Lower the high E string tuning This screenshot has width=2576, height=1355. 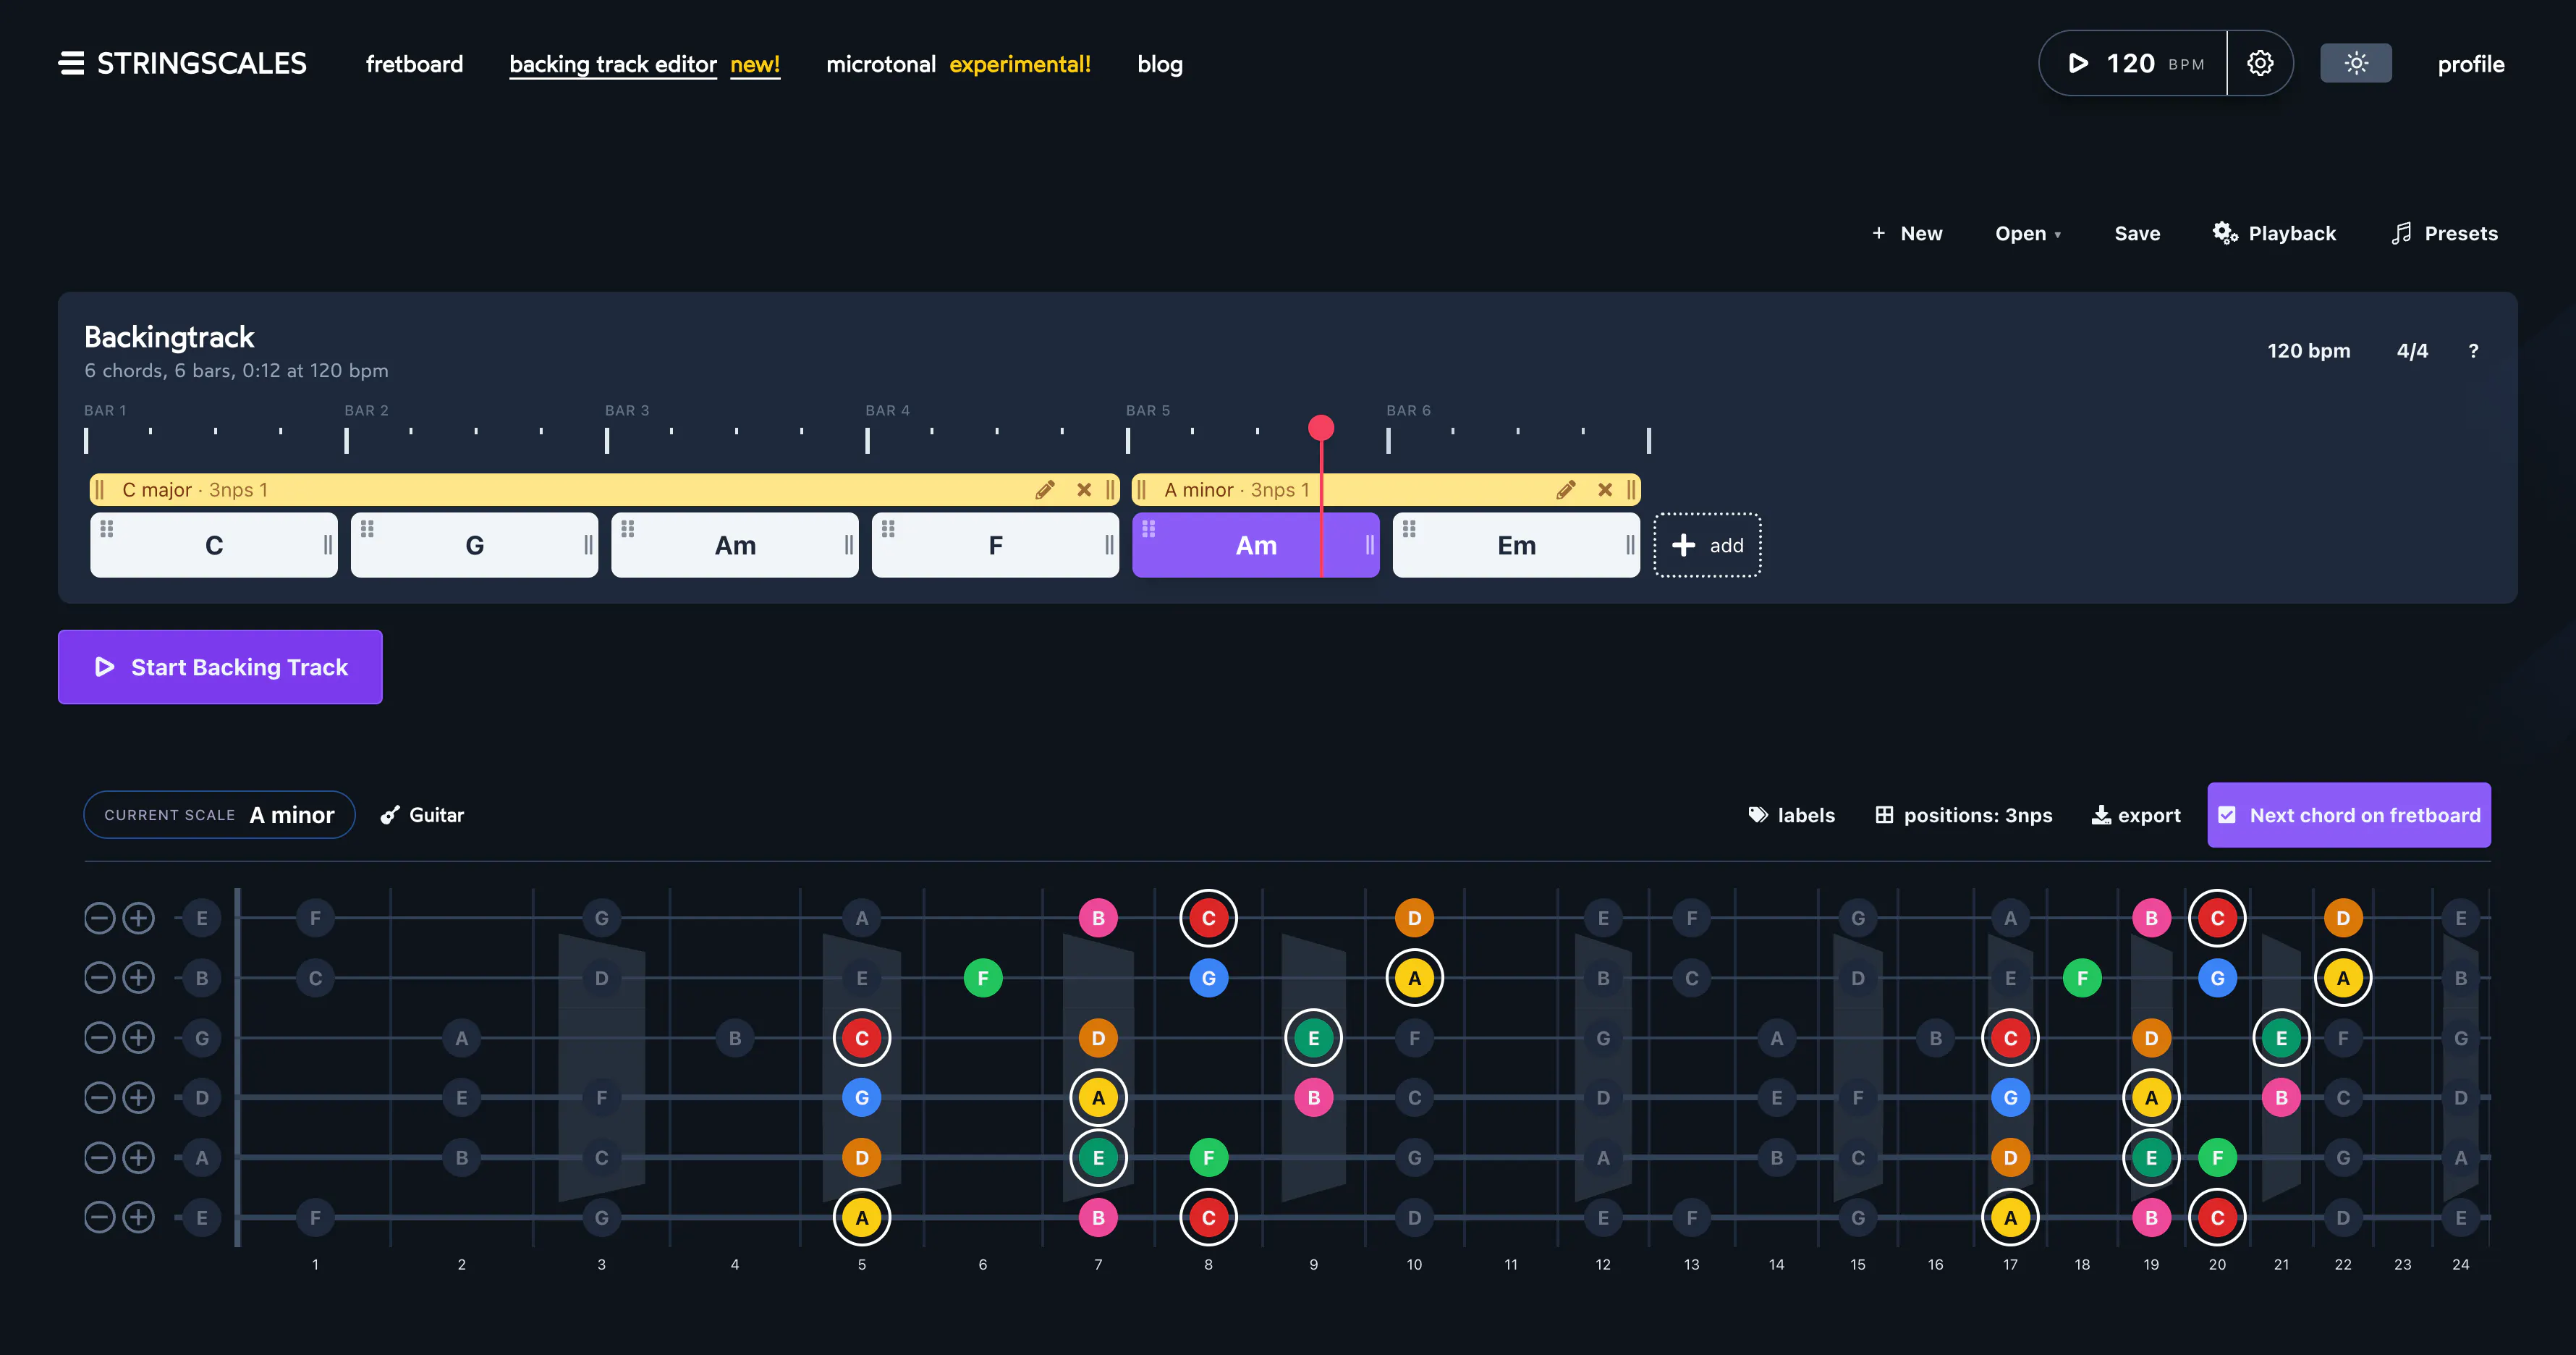tap(99, 918)
